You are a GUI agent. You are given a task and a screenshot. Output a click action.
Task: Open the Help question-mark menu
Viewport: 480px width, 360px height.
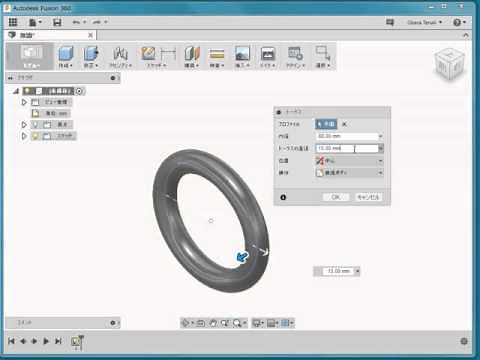pos(459,22)
